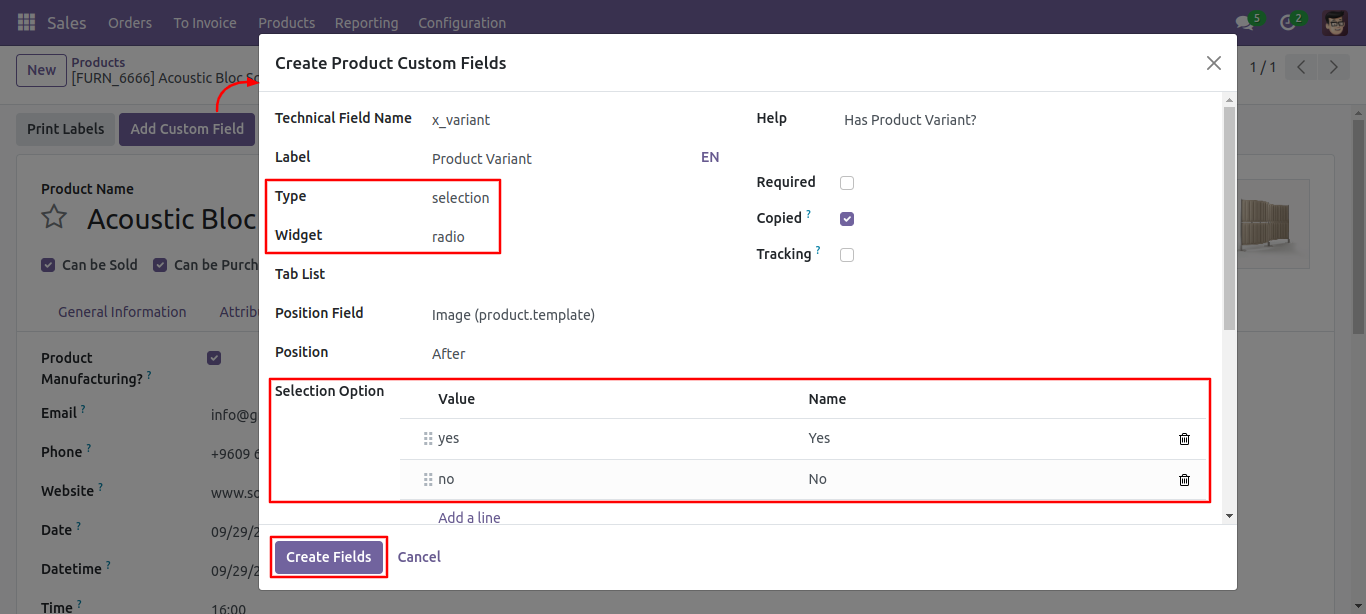
Task: Enable the Tracking checkbox
Action: tap(847, 255)
